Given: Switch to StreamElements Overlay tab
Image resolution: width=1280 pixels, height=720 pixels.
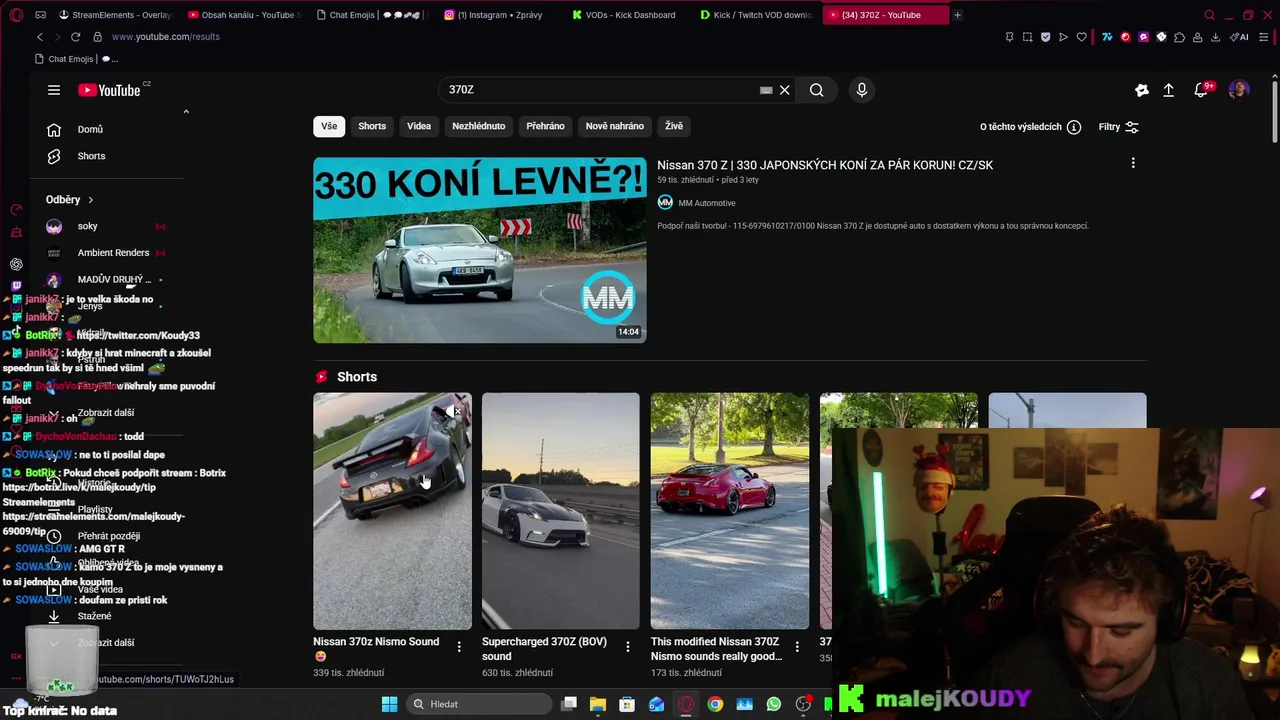Looking at the screenshot, I should 114,15.
